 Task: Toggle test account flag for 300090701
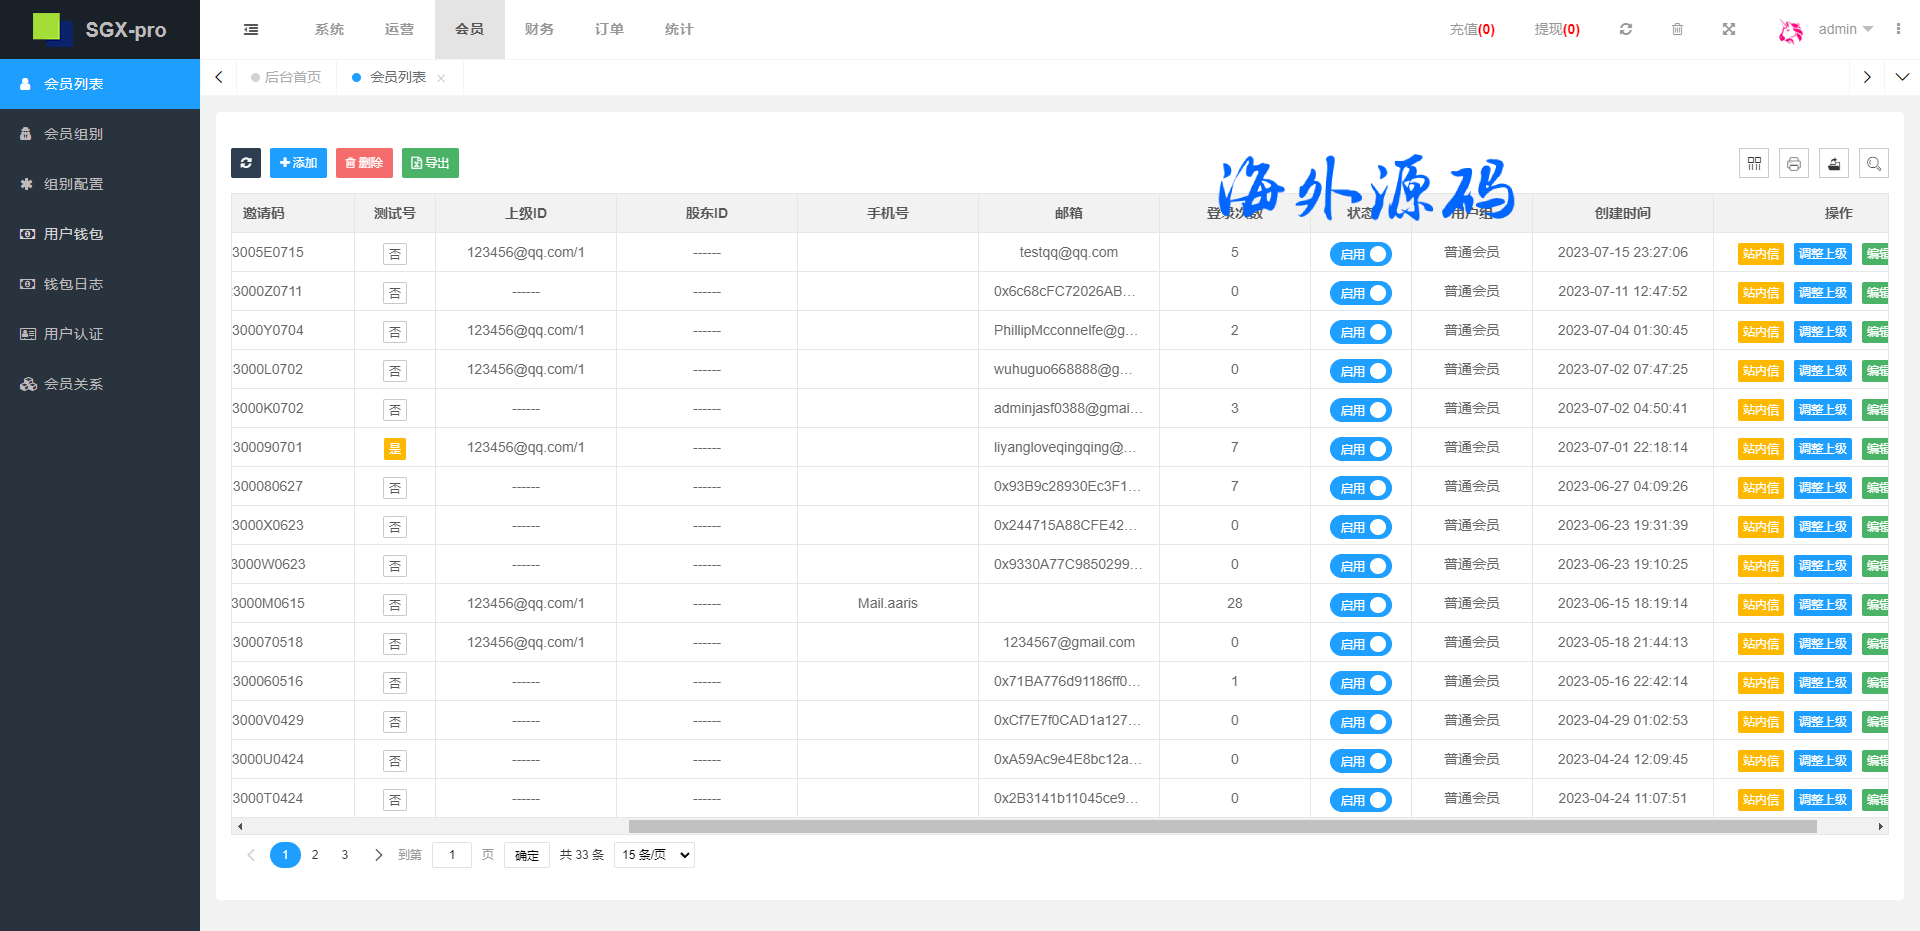click(x=395, y=449)
